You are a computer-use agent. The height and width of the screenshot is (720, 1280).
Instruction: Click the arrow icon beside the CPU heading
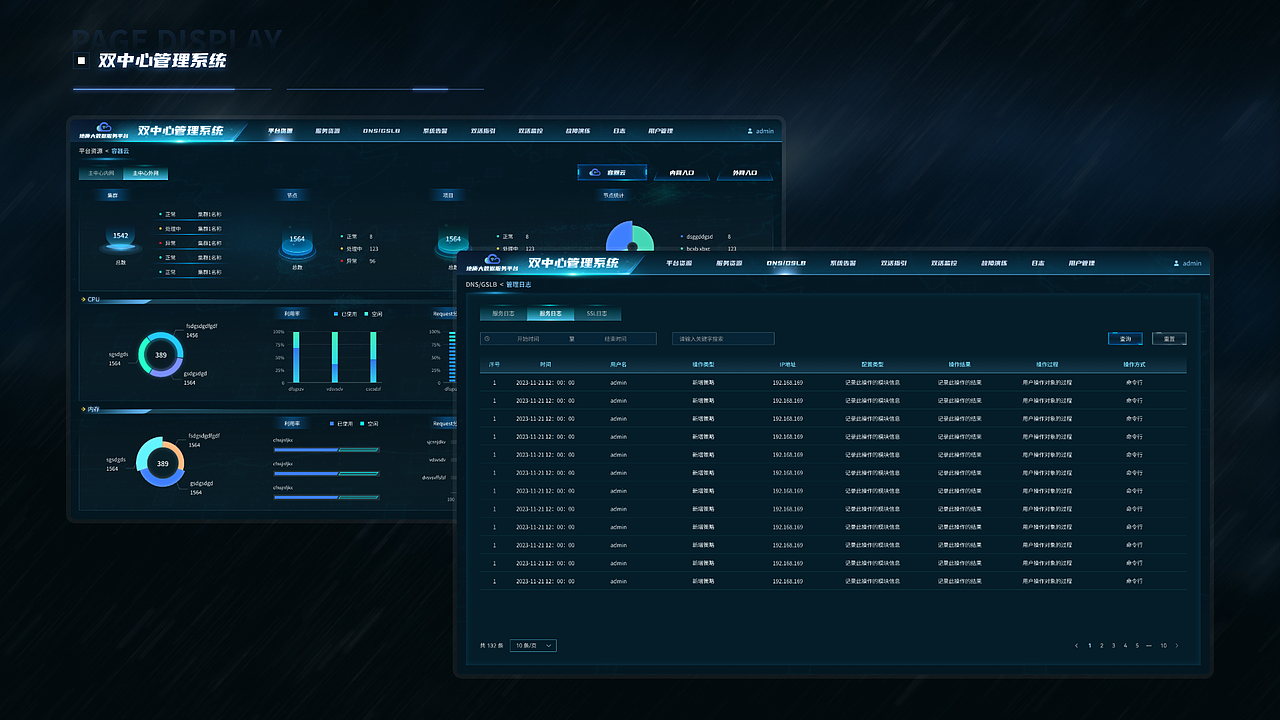pyautogui.click(x=83, y=299)
